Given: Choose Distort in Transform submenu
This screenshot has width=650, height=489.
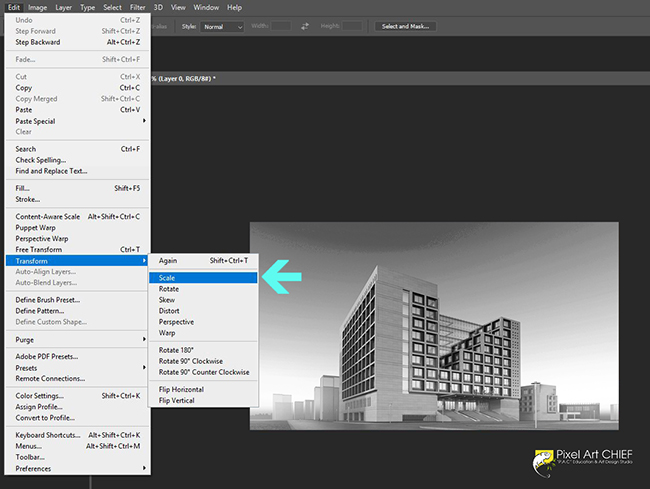Looking at the screenshot, I should (x=203, y=311).
